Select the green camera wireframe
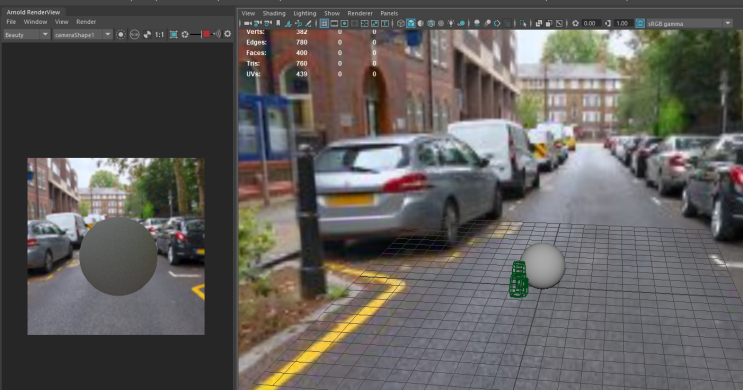The image size is (743, 390). [518, 280]
